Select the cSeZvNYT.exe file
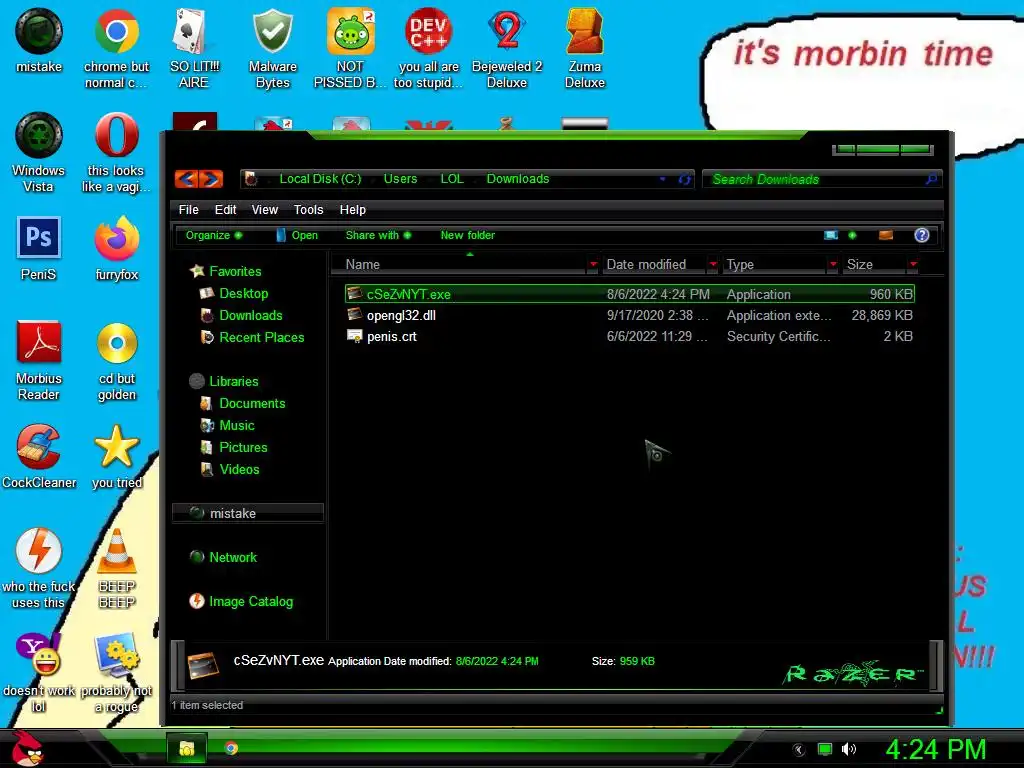The width and height of the screenshot is (1024, 768). coord(630,294)
